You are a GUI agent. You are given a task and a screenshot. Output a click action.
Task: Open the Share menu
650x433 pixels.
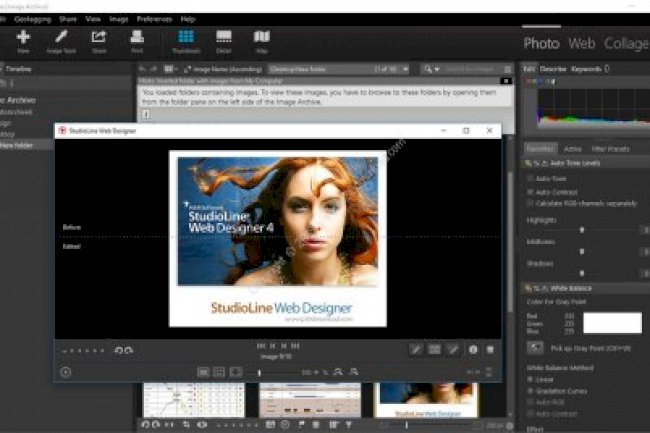click(68, 19)
